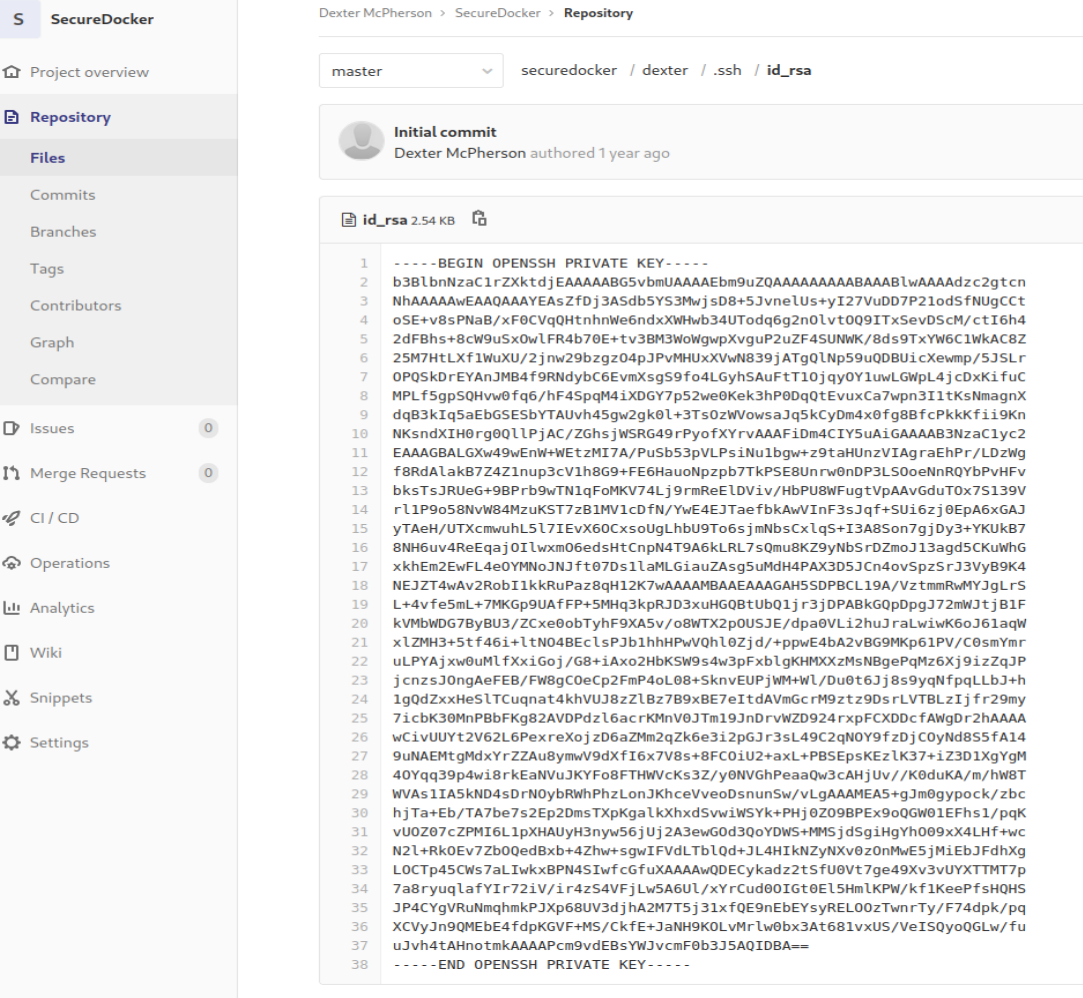Click the Merge Requests icon
The image size is (1083, 998).
(12, 473)
